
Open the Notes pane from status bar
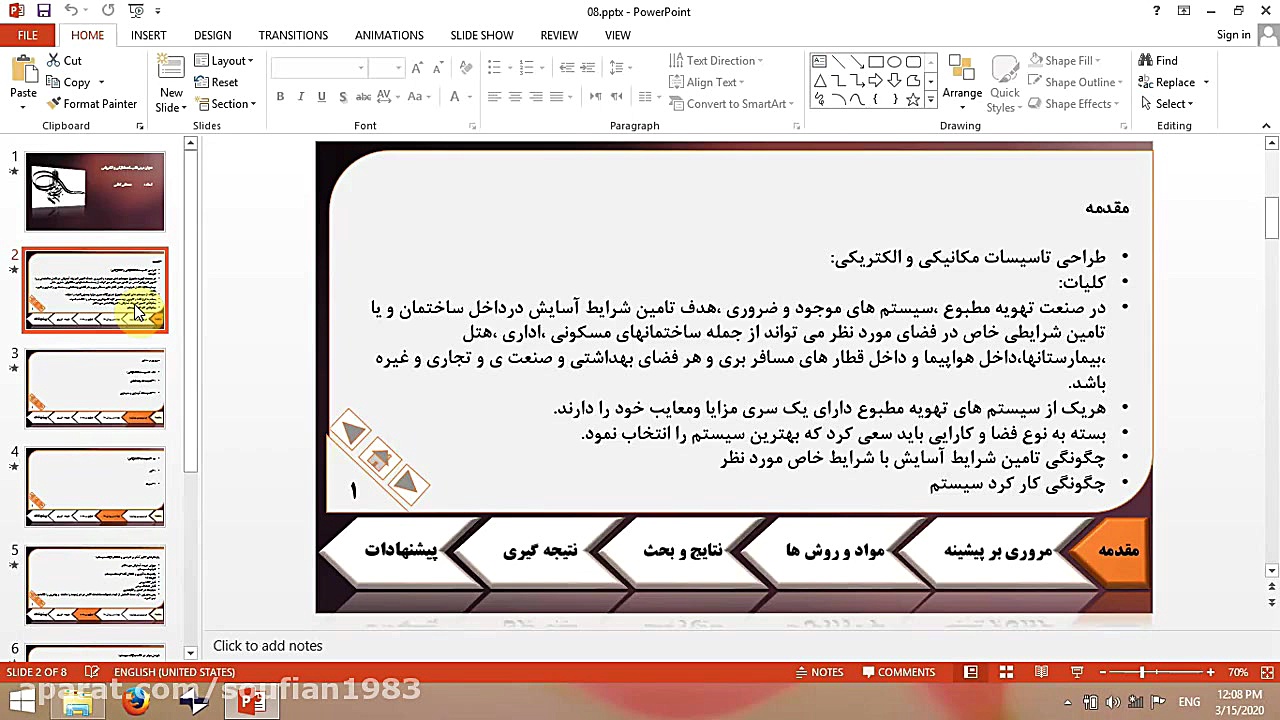[x=819, y=672]
